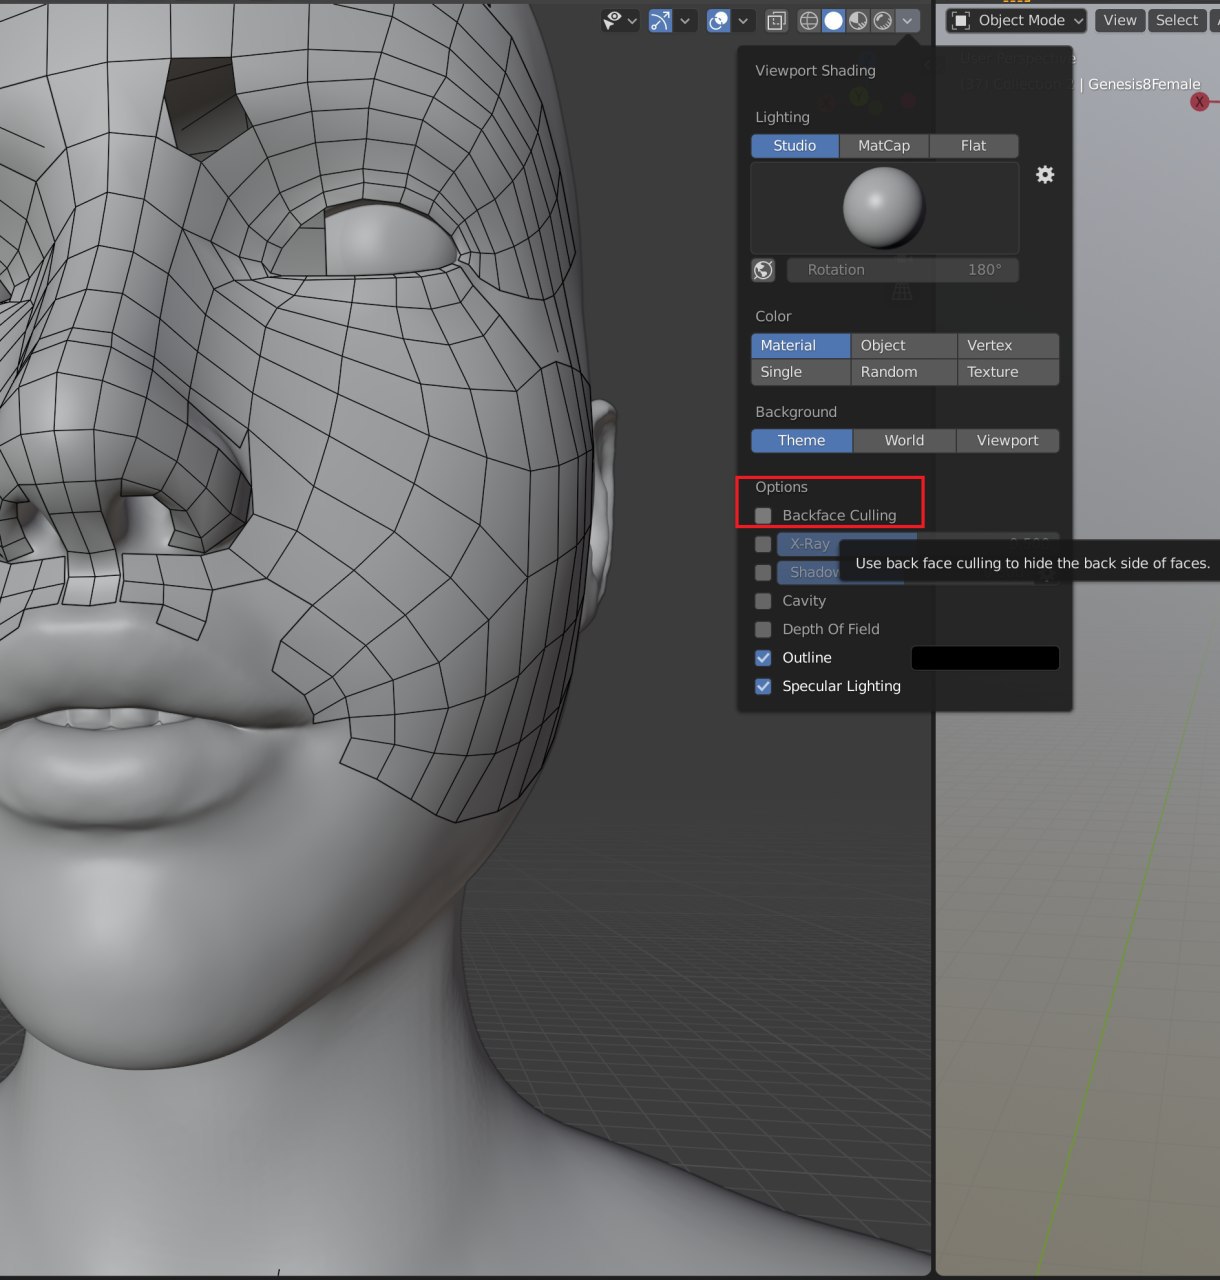Open the View menu in right viewport
Screen dimensions: 1220x1280
(x=1120, y=20)
